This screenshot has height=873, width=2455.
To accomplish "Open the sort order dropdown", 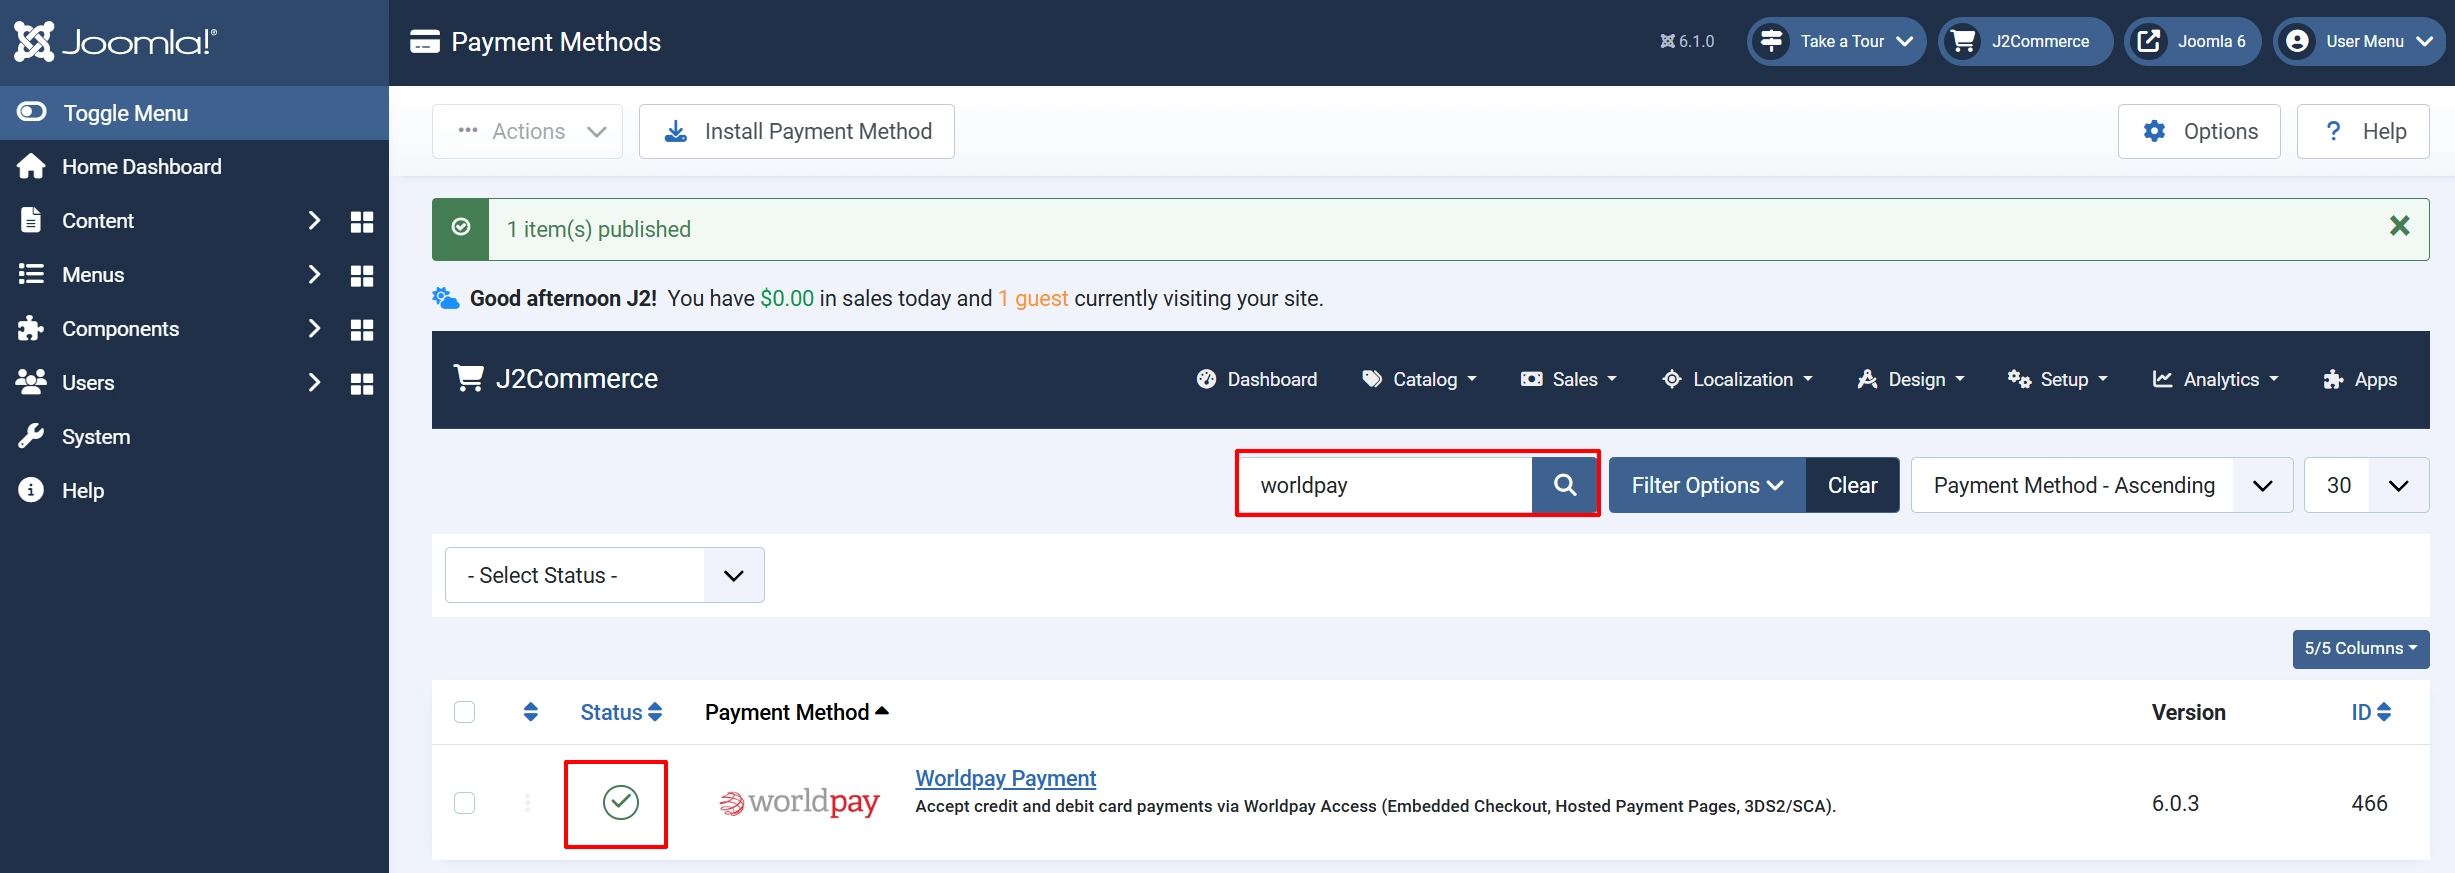I will 2102,485.
